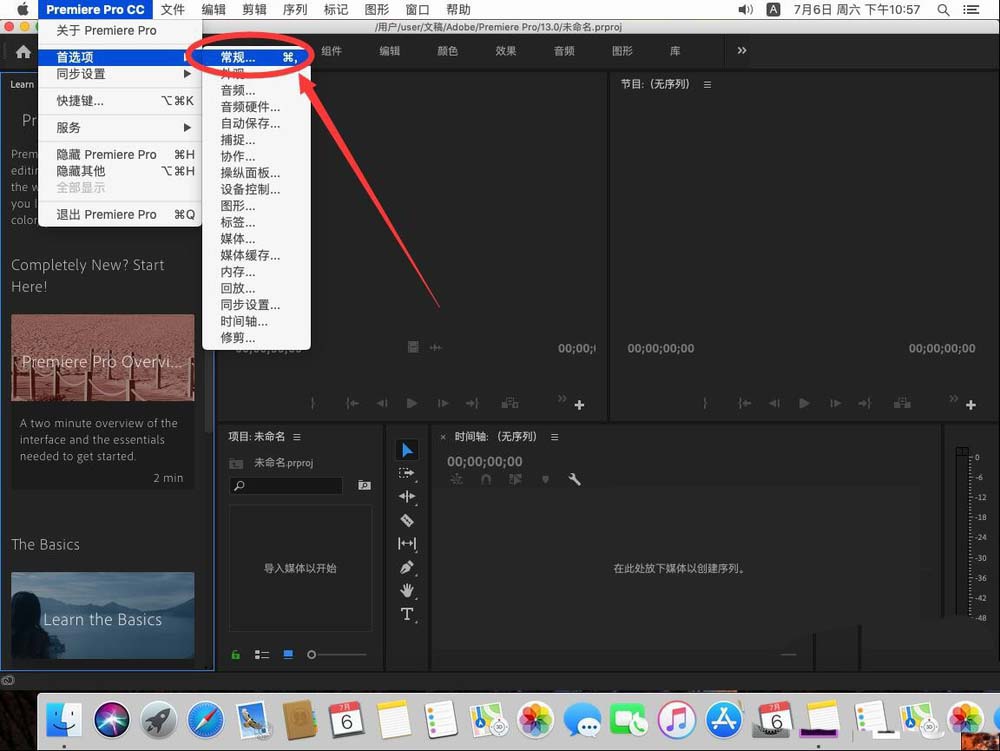Open the 窗口 menu in the menu bar
1000x751 pixels.
(416, 9)
